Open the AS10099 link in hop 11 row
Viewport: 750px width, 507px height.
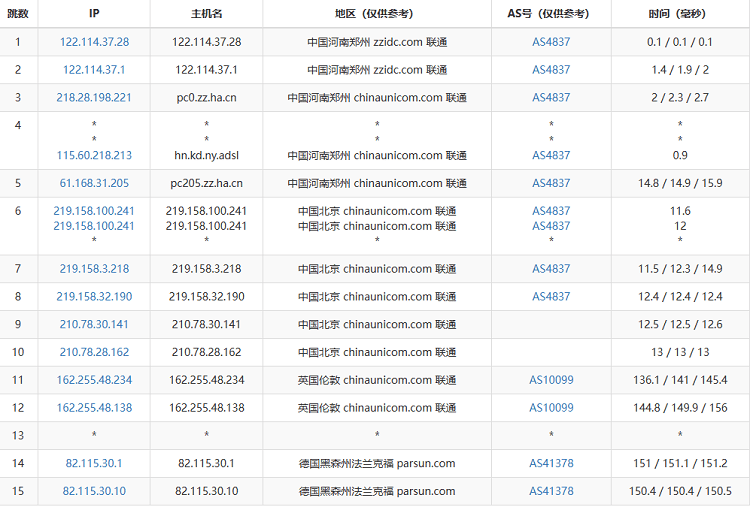click(x=551, y=380)
